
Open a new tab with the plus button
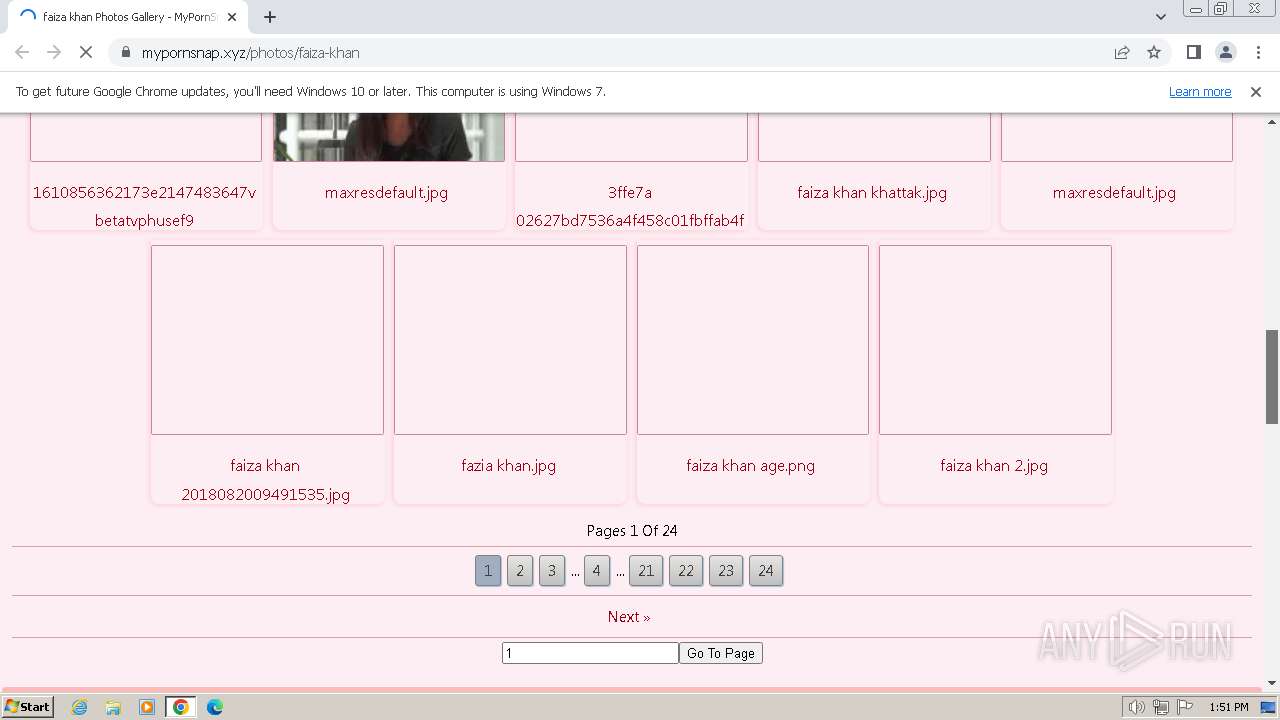point(270,17)
